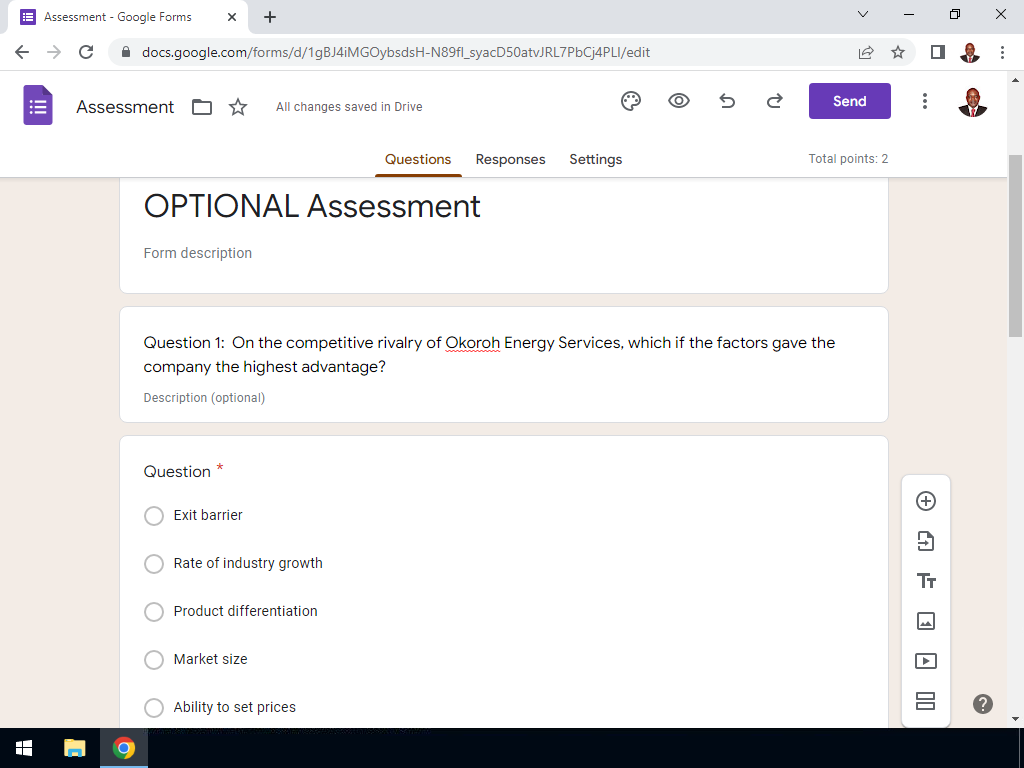Undo the last change

click(727, 101)
